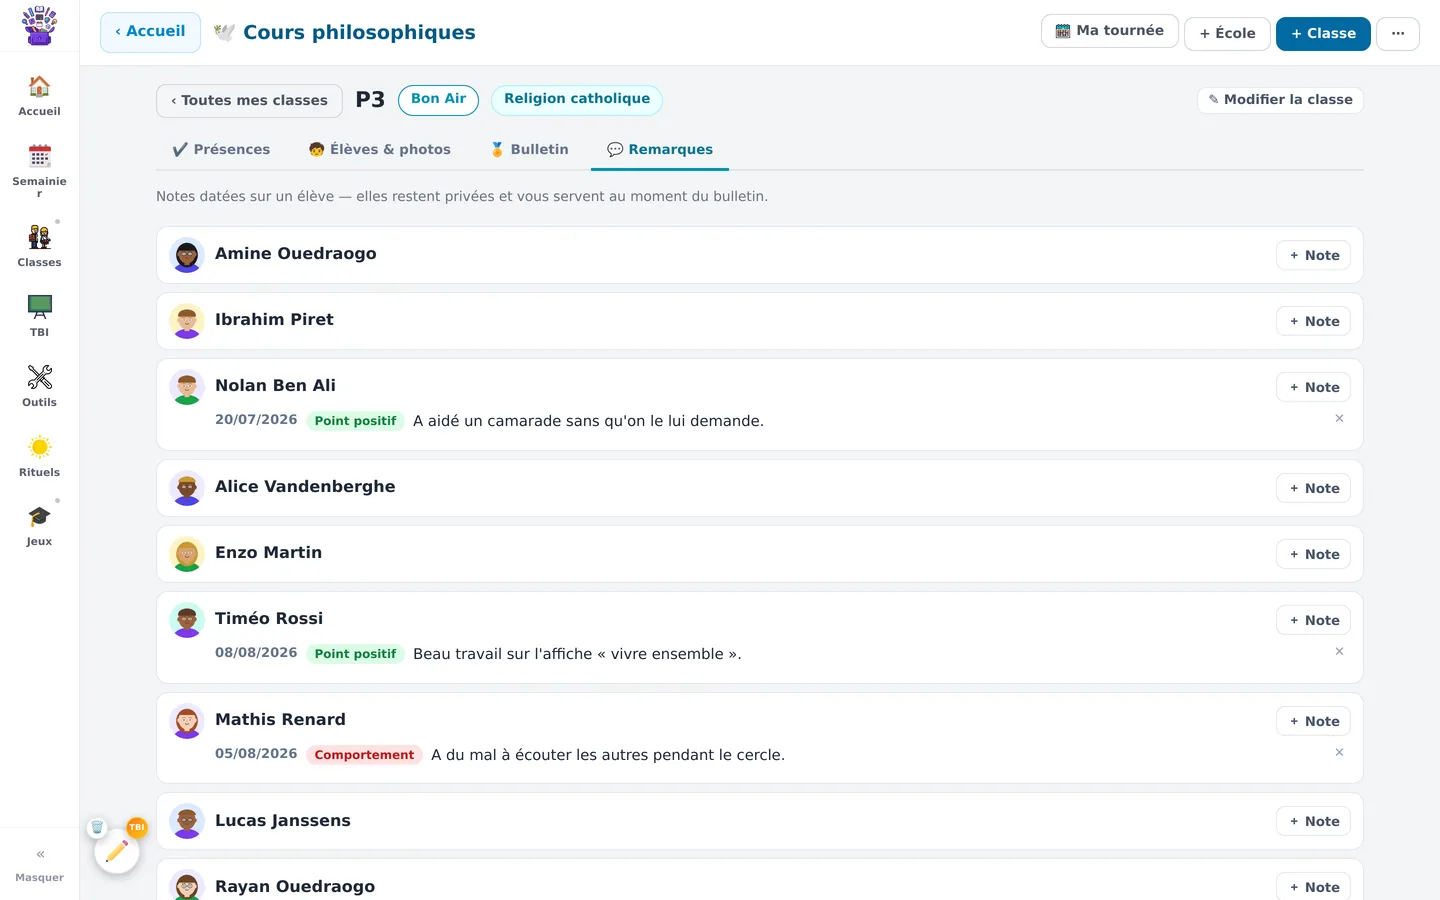The image size is (1440, 900).
Task: Click the Comportement label on Mathis's note
Action: pos(364,755)
